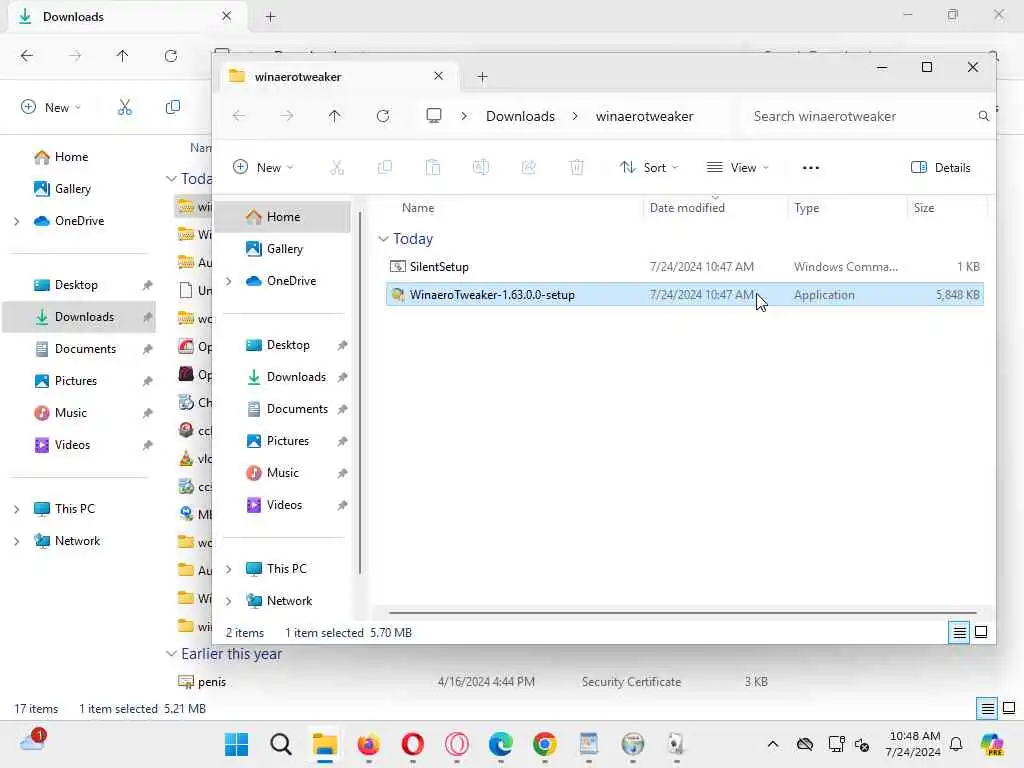The image size is (1024, 768).
Task: Show hidden system tray icons
Action: (773, 744)
